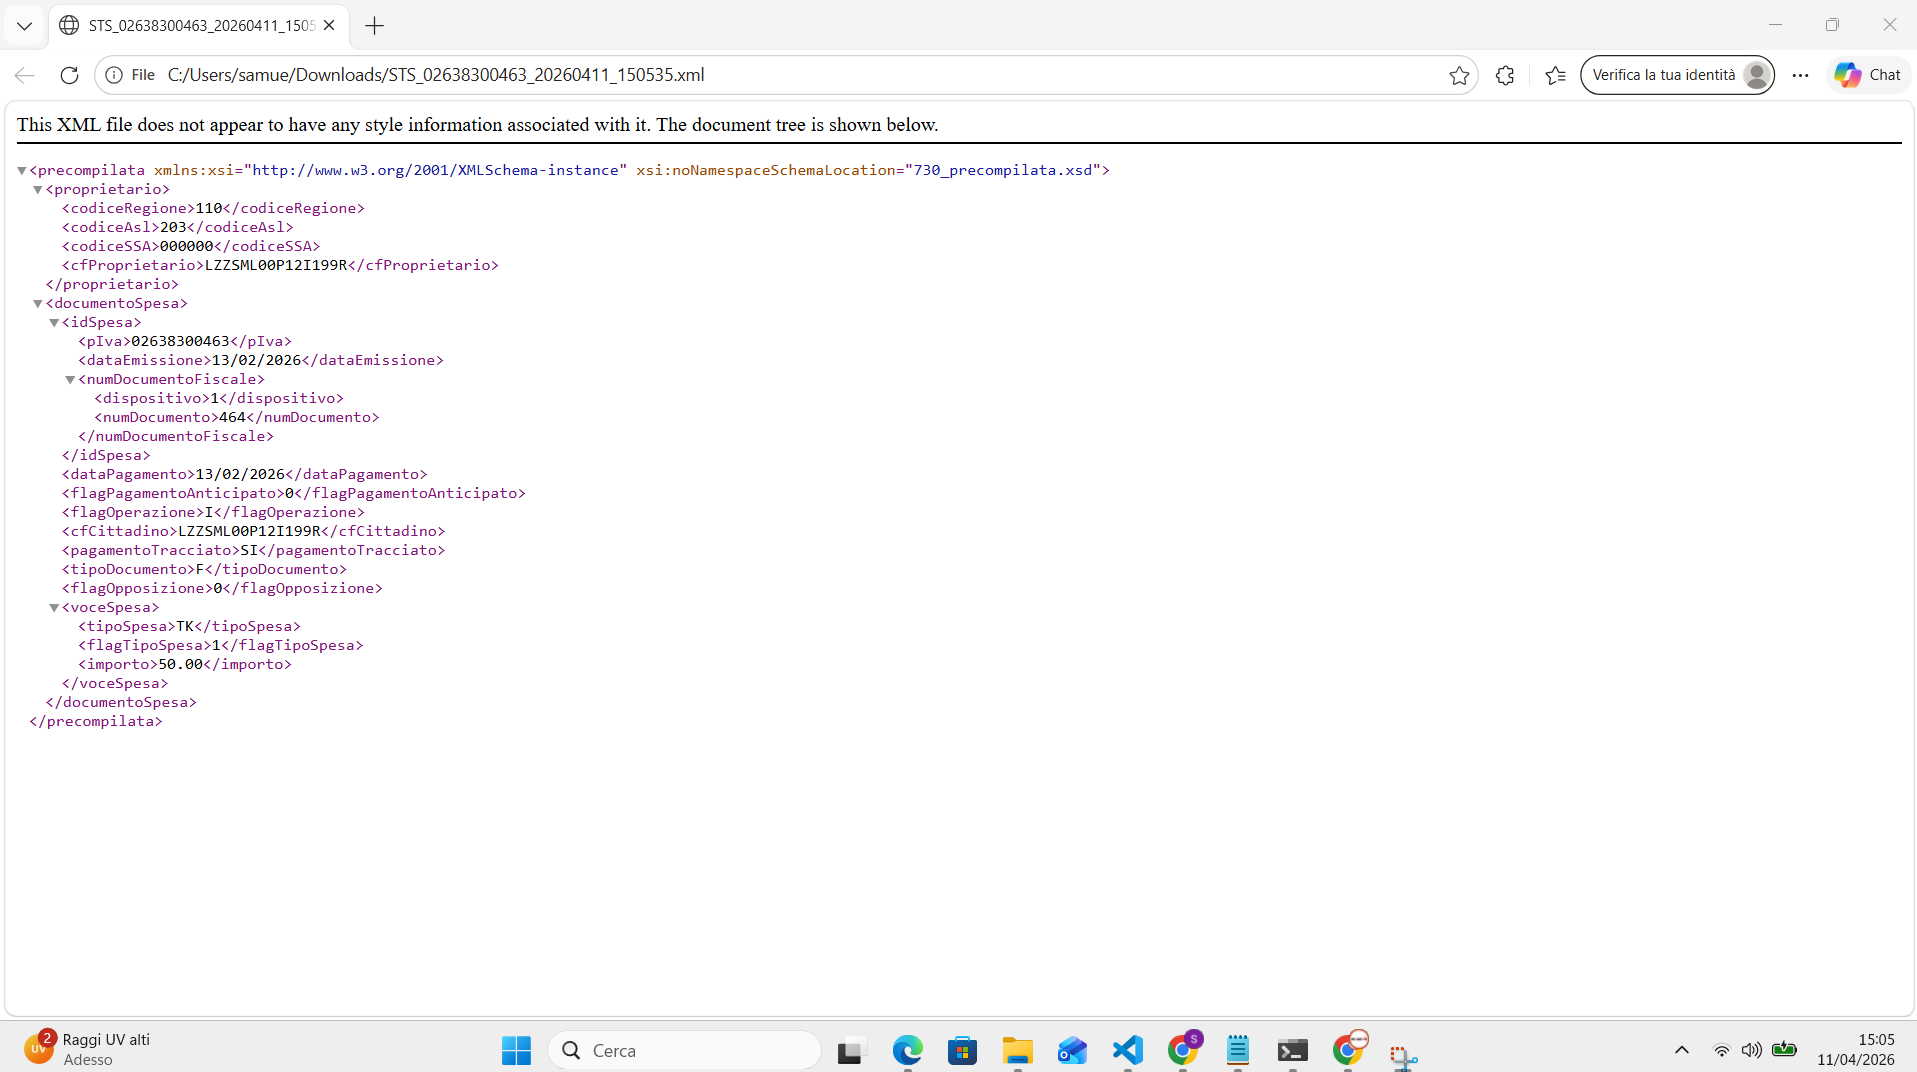Click the pagamentoTracciato value SI

coord(249,550)
